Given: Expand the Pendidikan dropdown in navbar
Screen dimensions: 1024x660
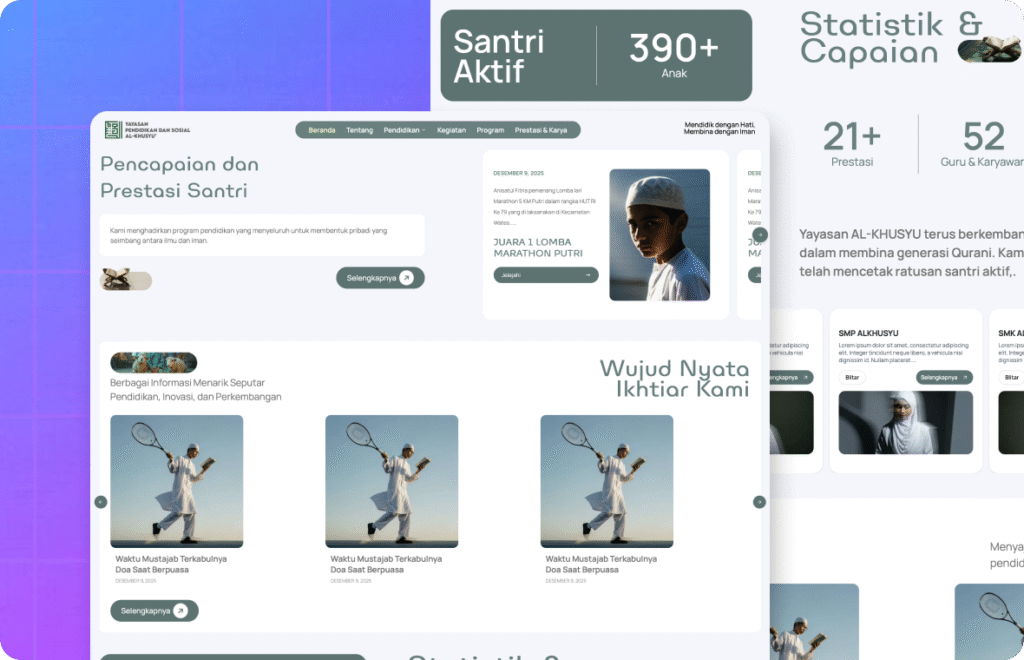Looking at the screenshot, I should click(x=405, y=130).
